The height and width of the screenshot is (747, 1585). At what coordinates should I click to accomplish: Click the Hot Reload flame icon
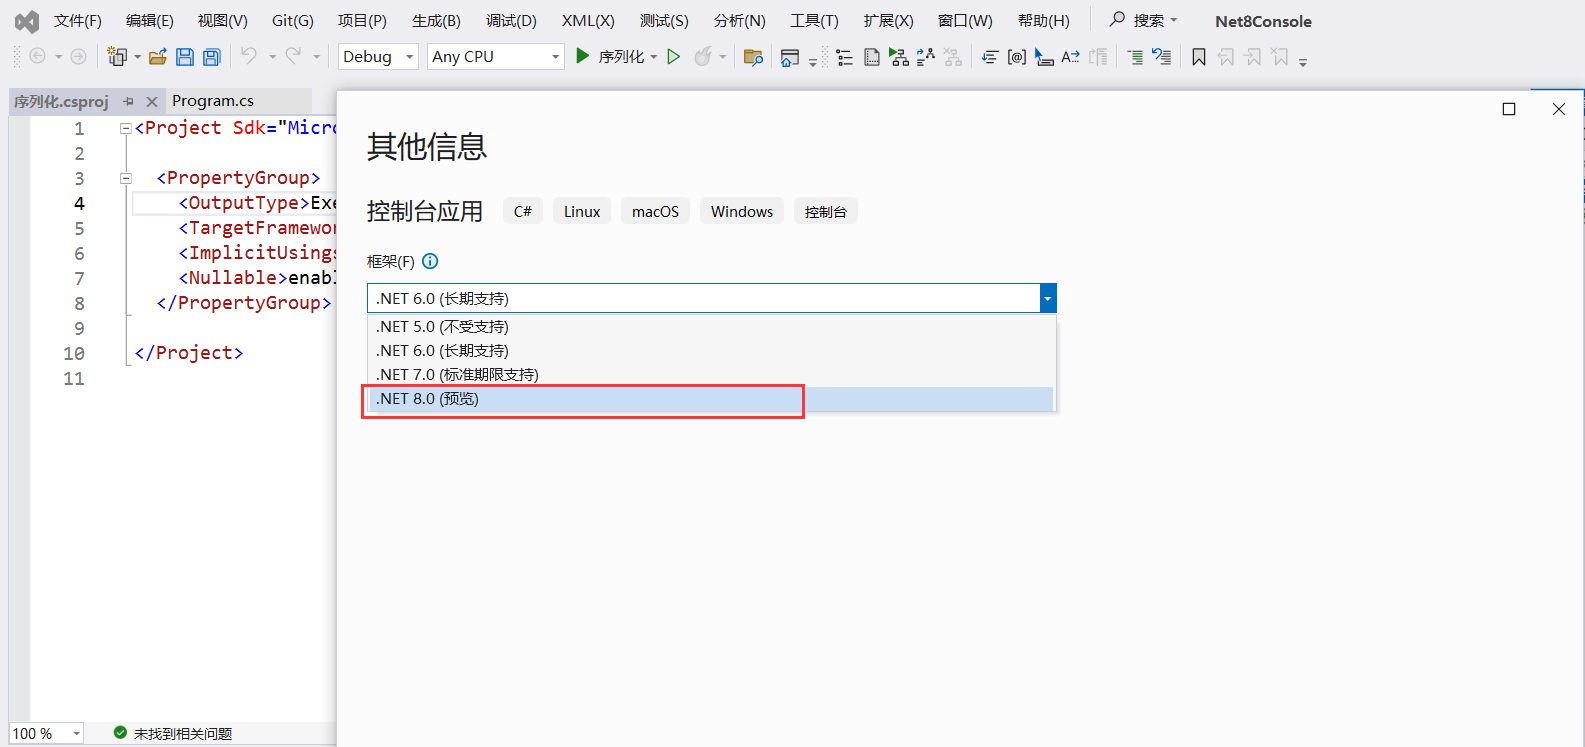pos(703,57)
